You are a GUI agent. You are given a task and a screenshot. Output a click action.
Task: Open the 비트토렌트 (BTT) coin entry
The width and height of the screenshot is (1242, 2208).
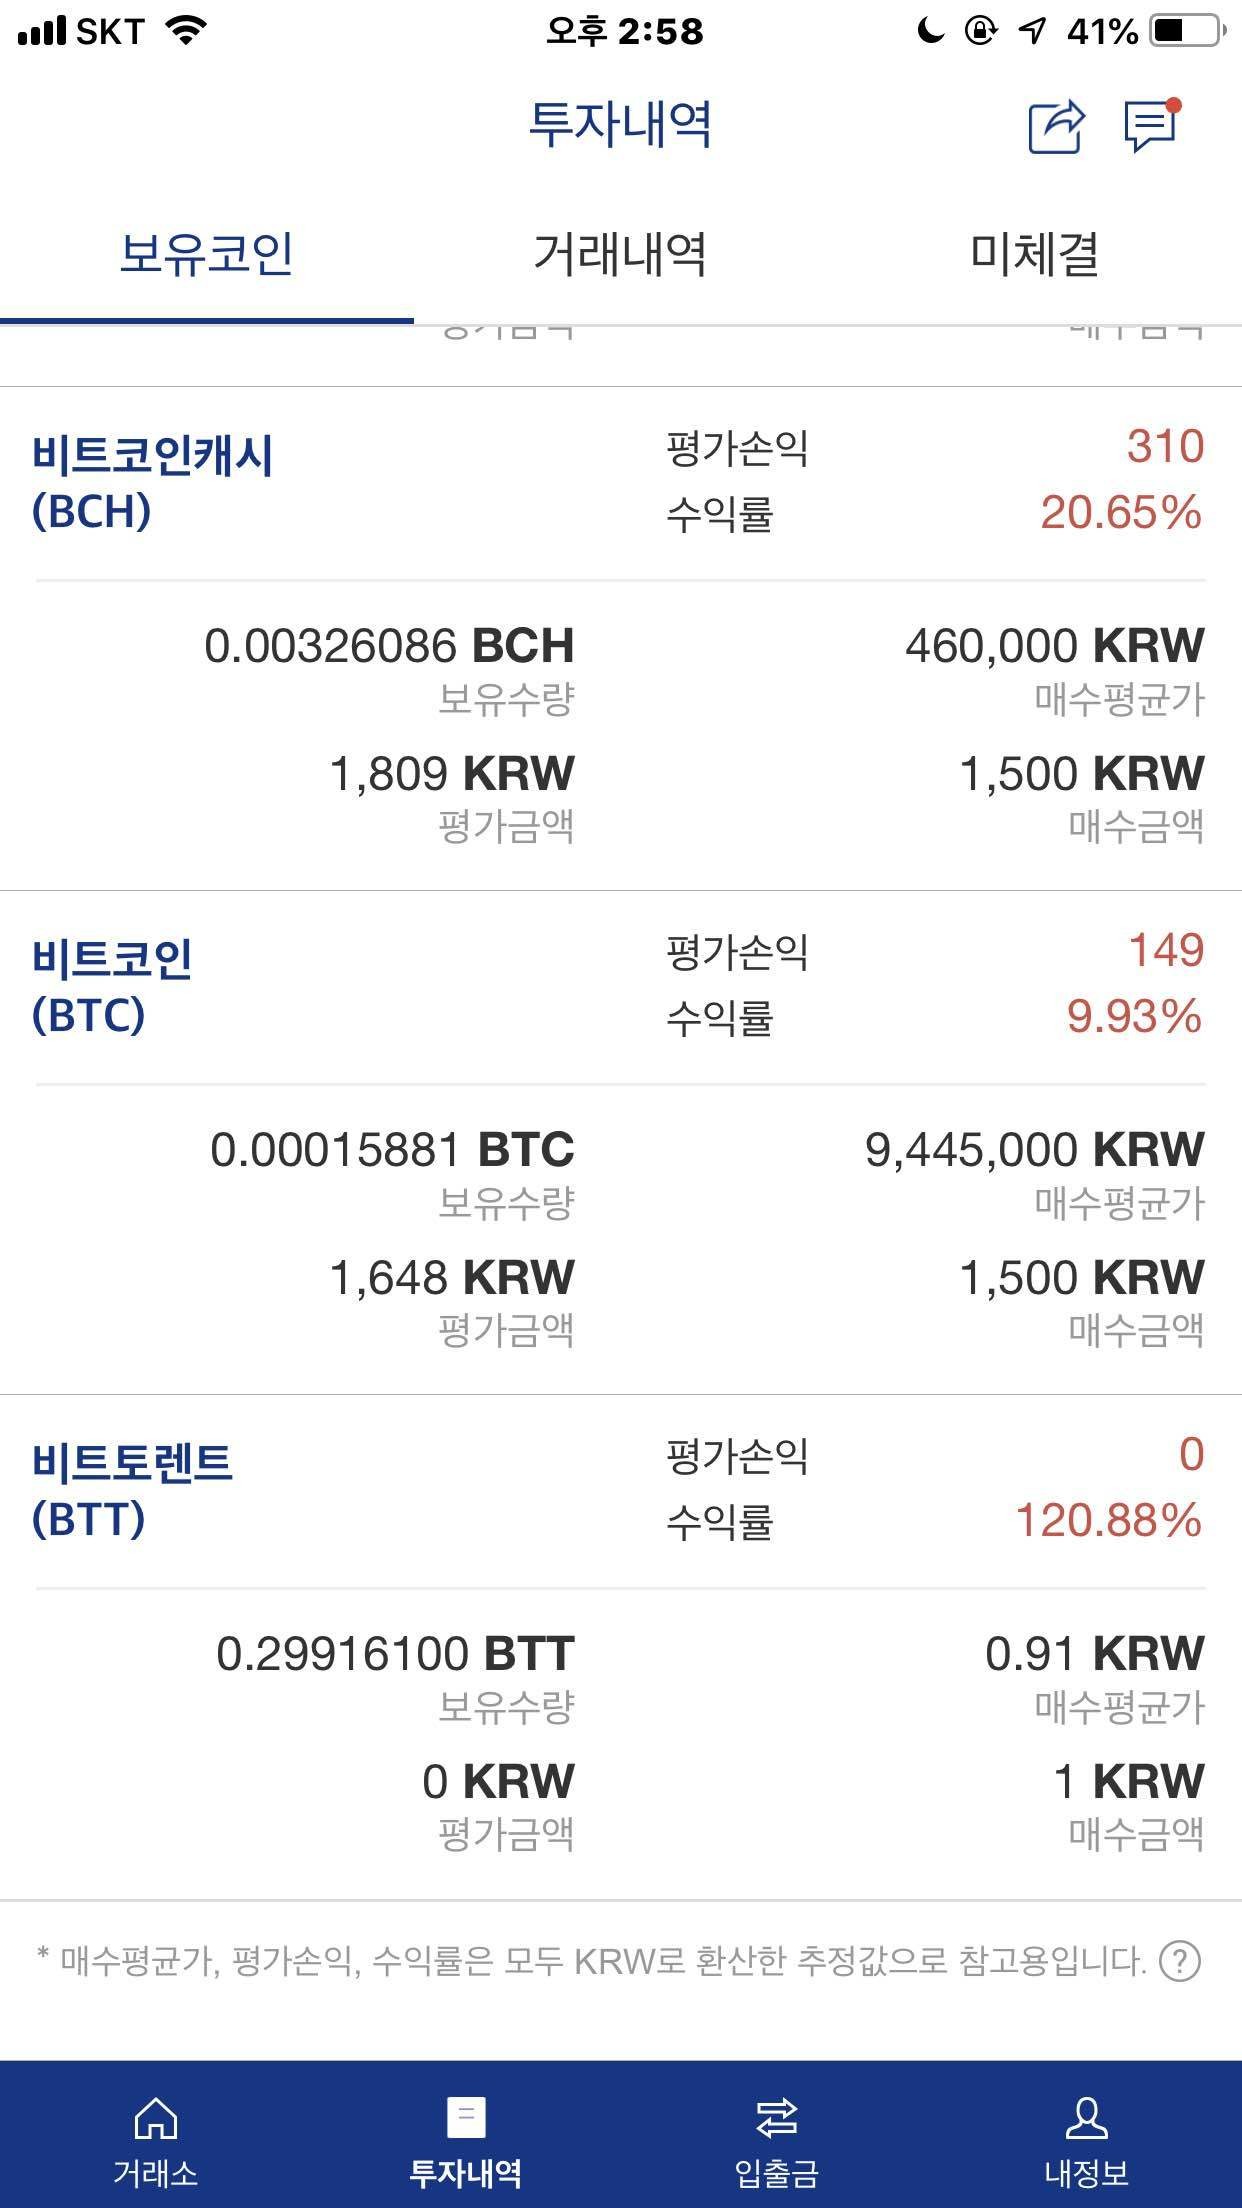[132, 1490]
